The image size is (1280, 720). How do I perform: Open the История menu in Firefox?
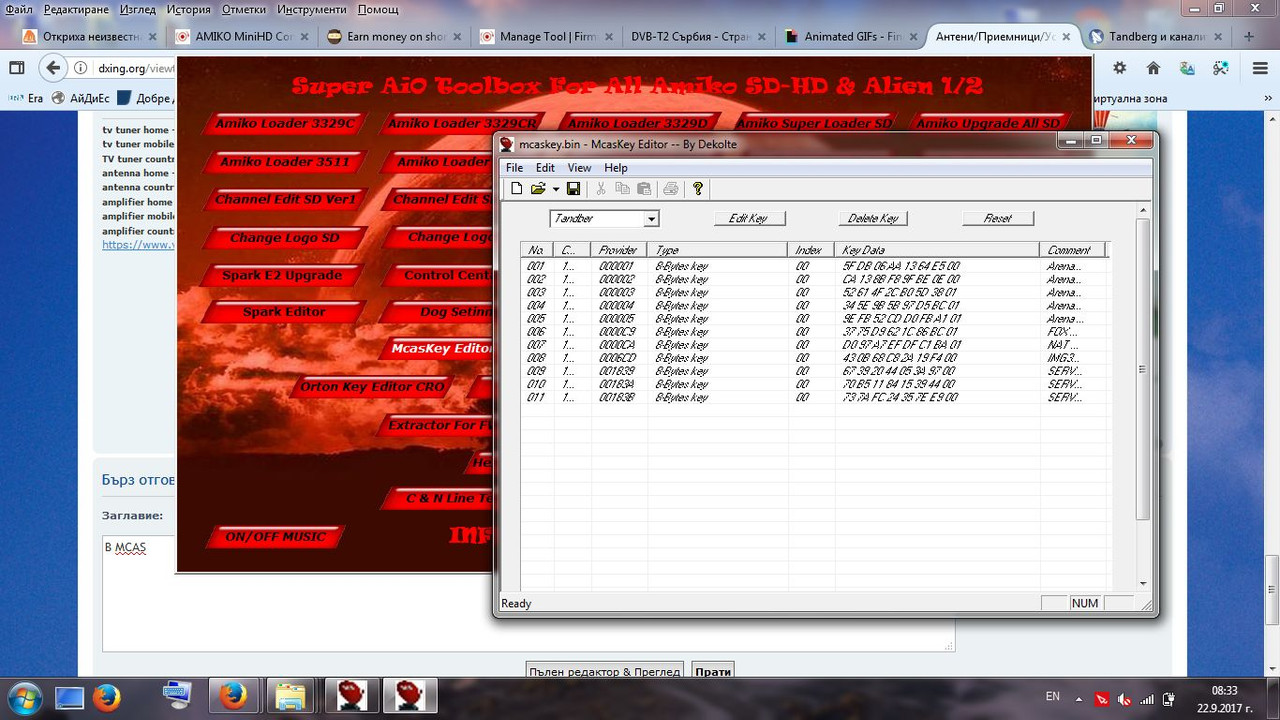(188, 9)
